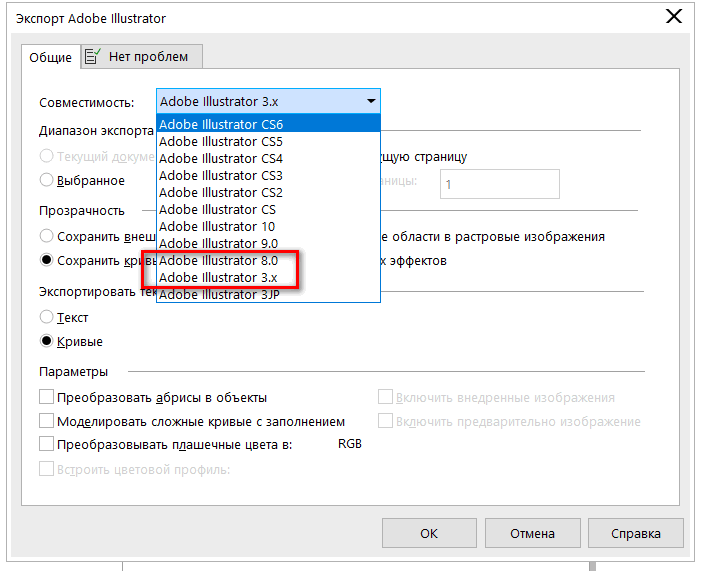Pick Adobe Illustrator CS3 in list
Image resolution: width=708 pixels, height=571 pixels.
tap(221, 175)
